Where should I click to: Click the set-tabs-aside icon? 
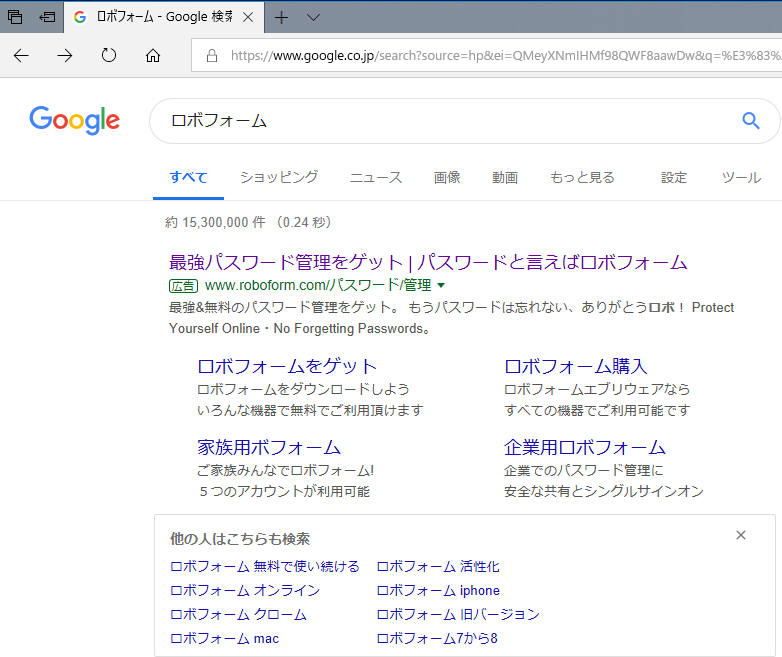click(x=47, y=18)
